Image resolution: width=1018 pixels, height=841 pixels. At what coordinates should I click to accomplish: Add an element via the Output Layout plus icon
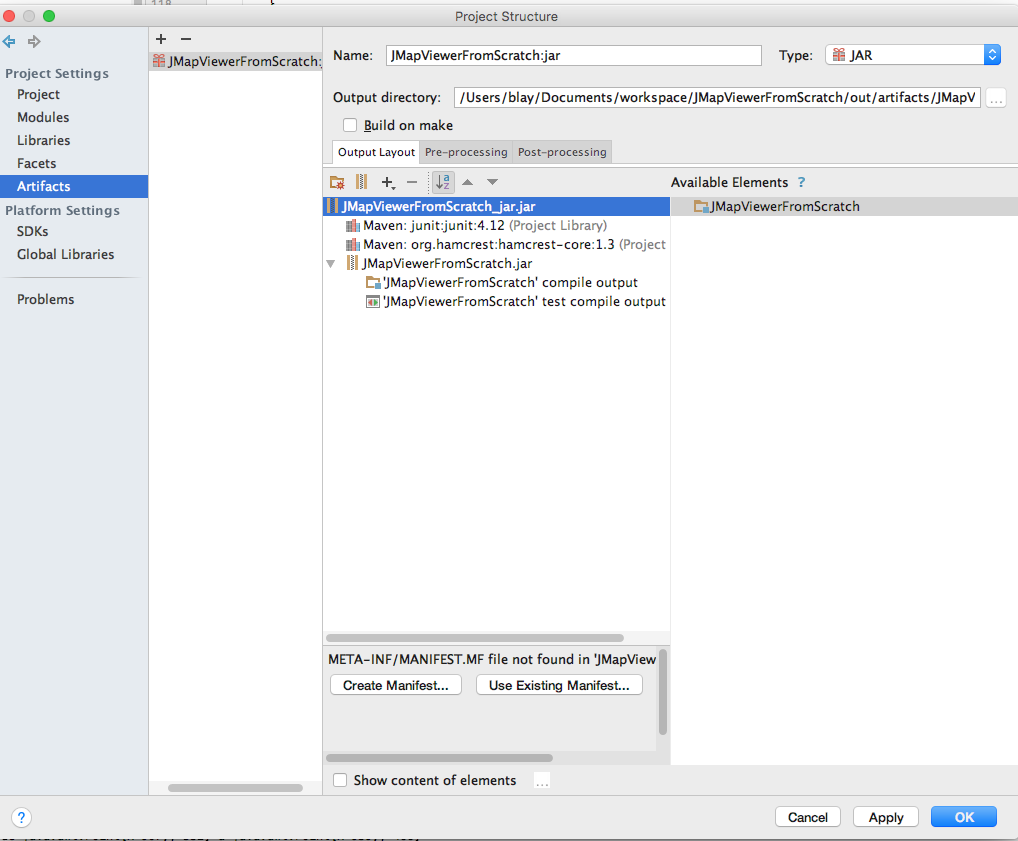coord(388,182)
